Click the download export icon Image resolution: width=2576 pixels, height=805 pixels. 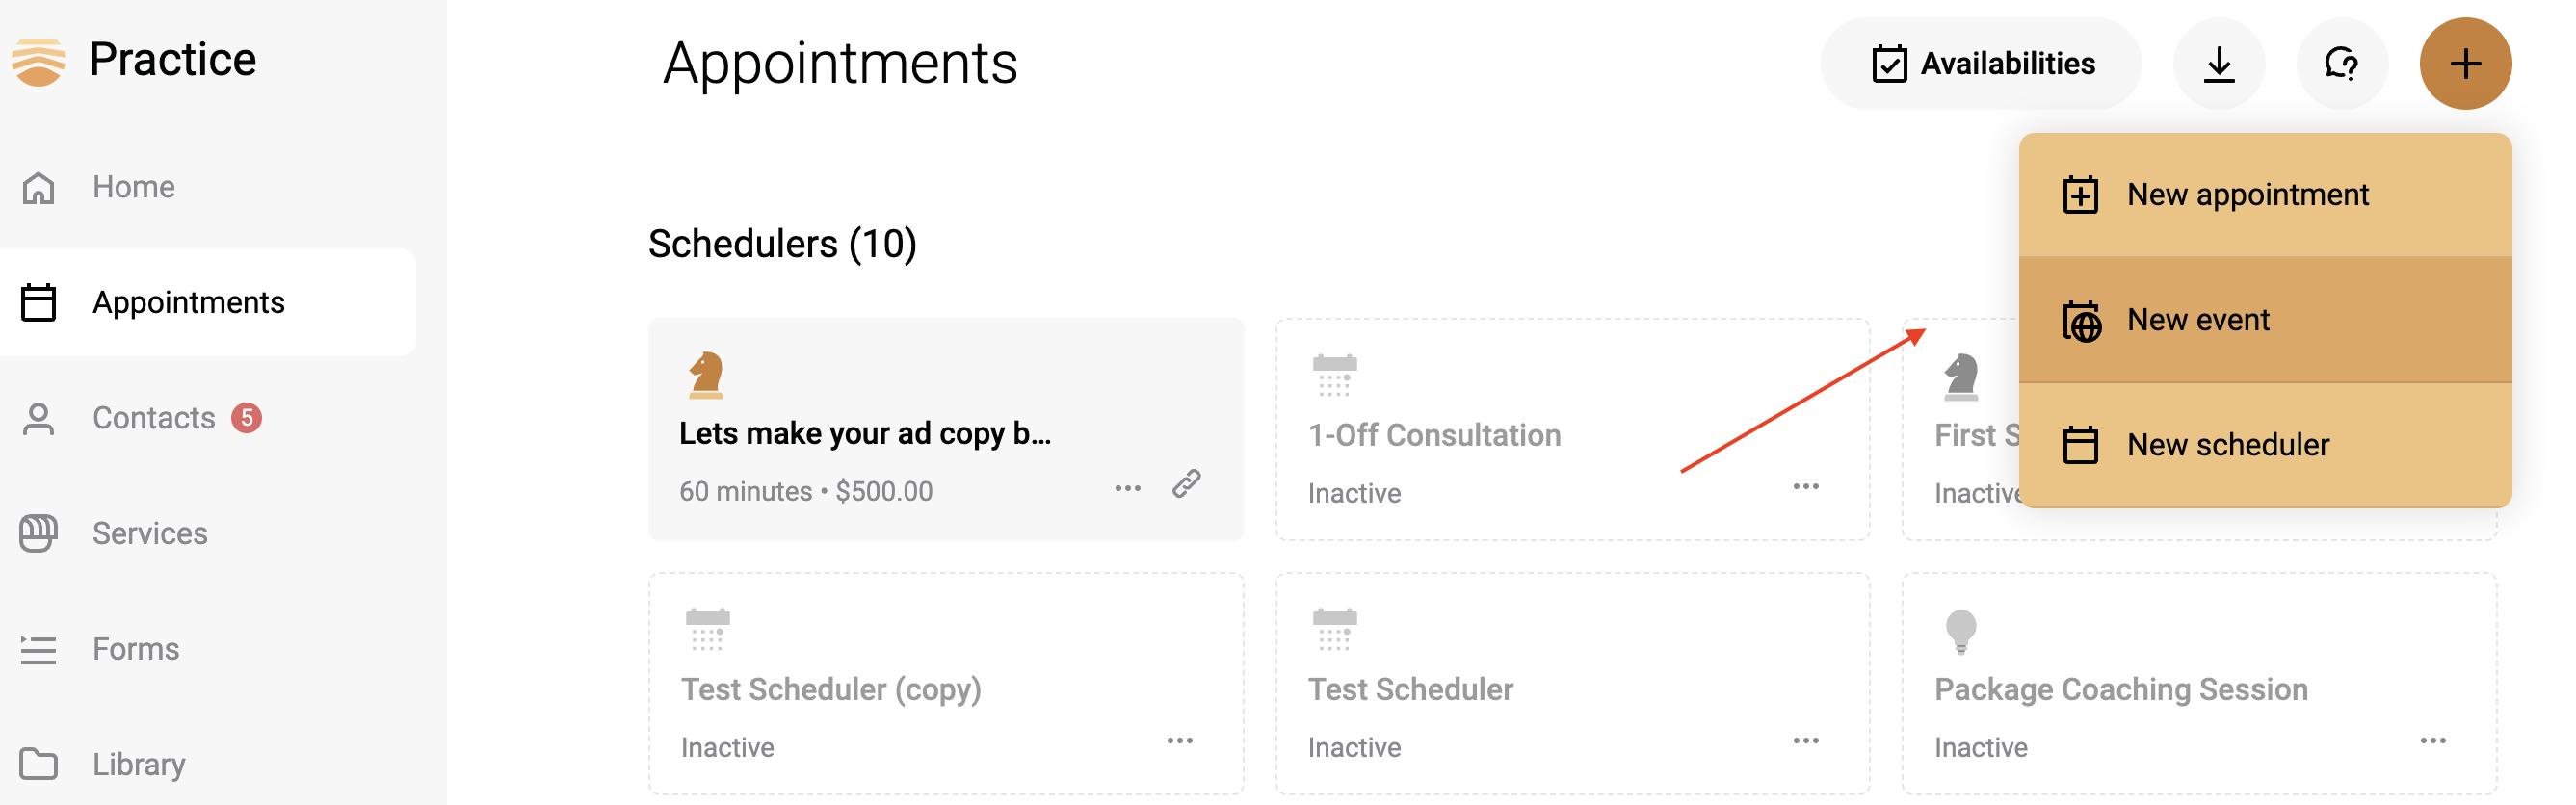[2218, 63]
